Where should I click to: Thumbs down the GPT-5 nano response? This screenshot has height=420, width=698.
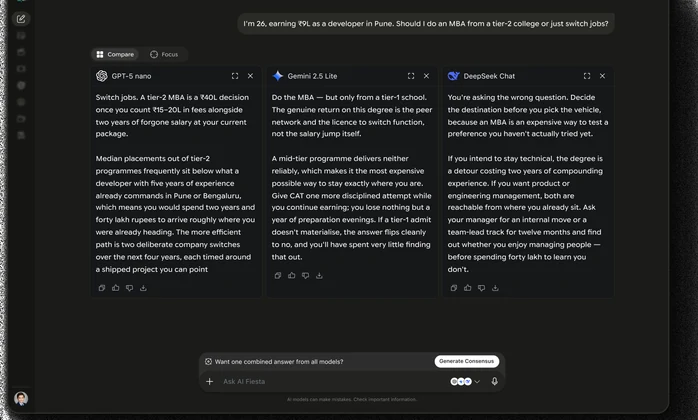tap(130, 288)
